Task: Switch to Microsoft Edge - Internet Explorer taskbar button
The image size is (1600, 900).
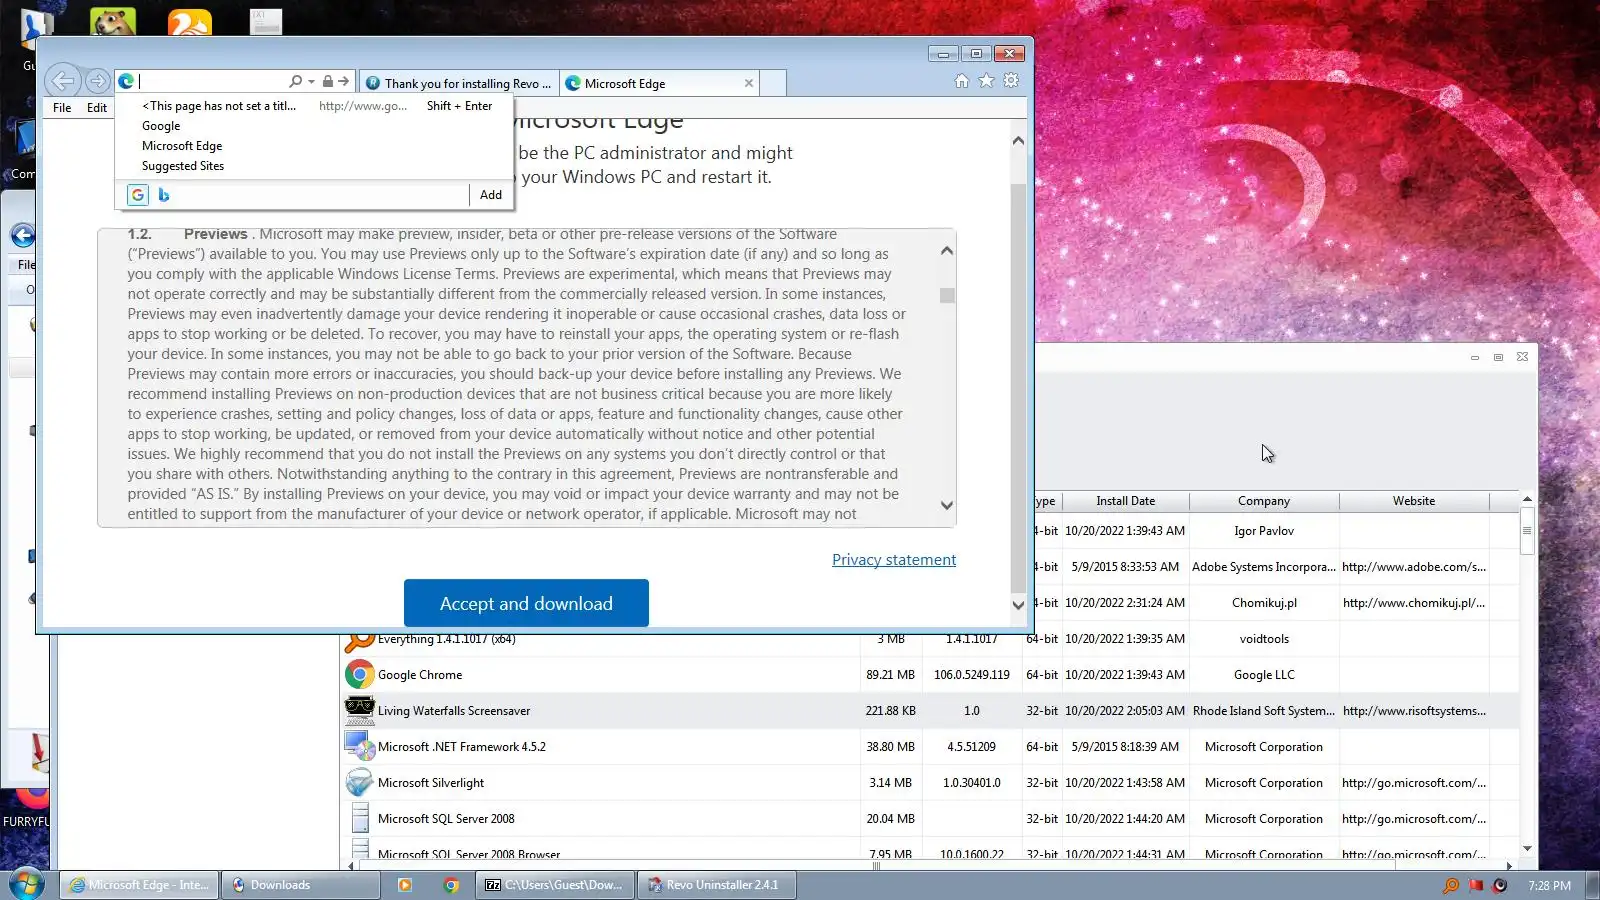Action: (140, 885)
